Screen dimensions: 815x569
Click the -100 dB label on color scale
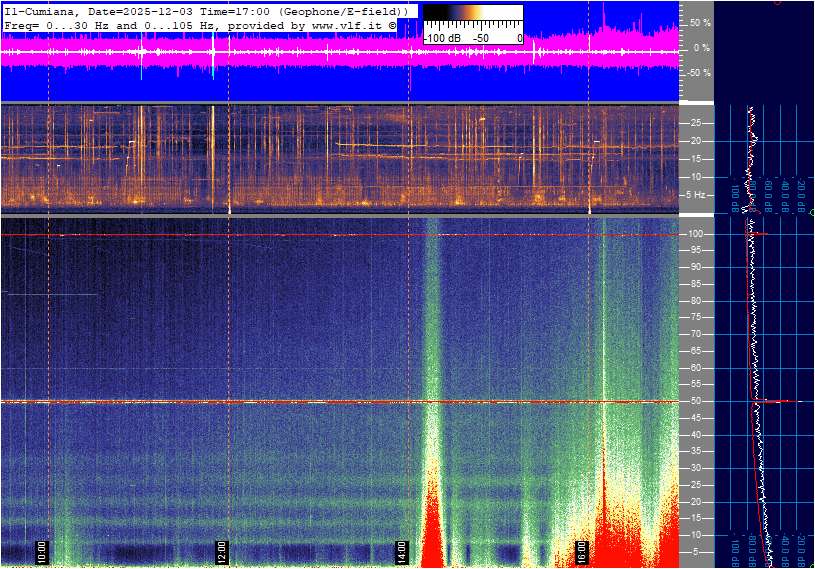441,38
